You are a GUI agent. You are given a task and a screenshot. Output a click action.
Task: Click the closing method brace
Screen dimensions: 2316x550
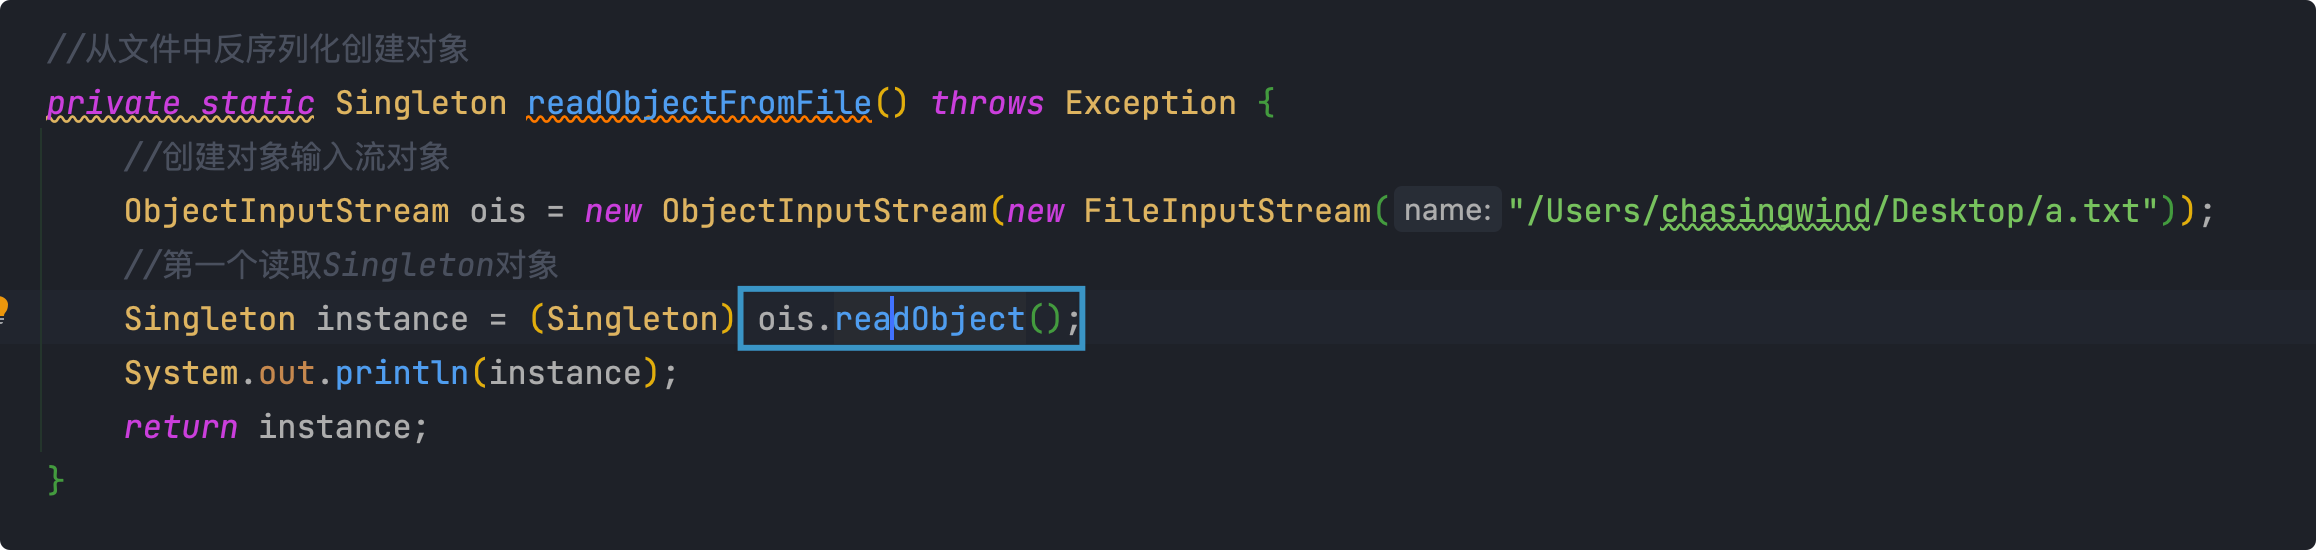pyautogui.click(x=56, y=481)
